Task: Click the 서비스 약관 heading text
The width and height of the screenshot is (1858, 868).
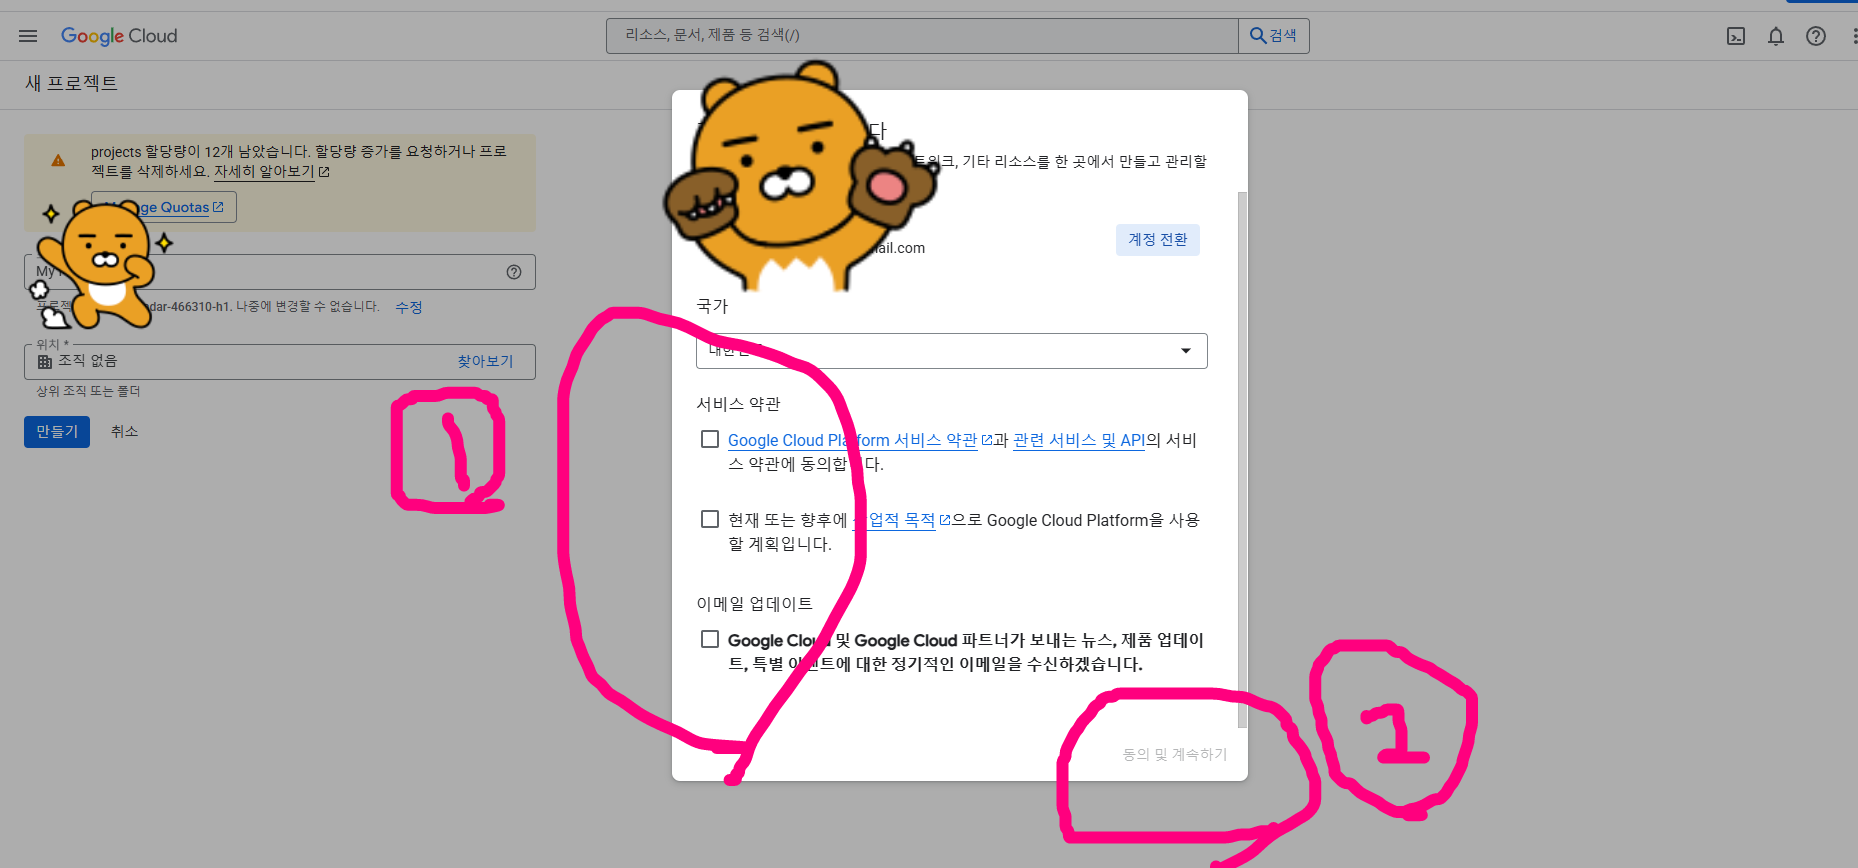Action: click(x=738, y=404)
